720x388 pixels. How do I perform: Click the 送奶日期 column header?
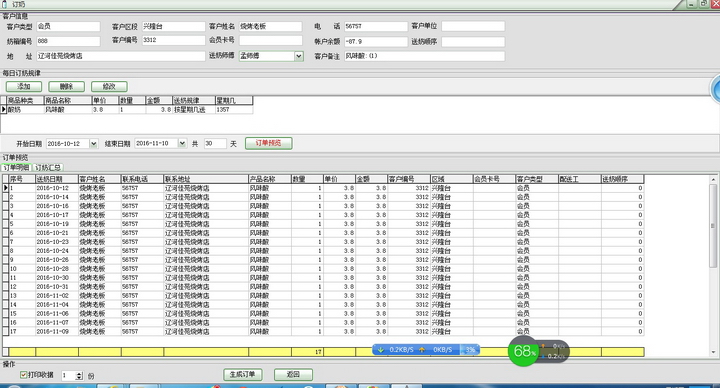(x=57, y=179)
